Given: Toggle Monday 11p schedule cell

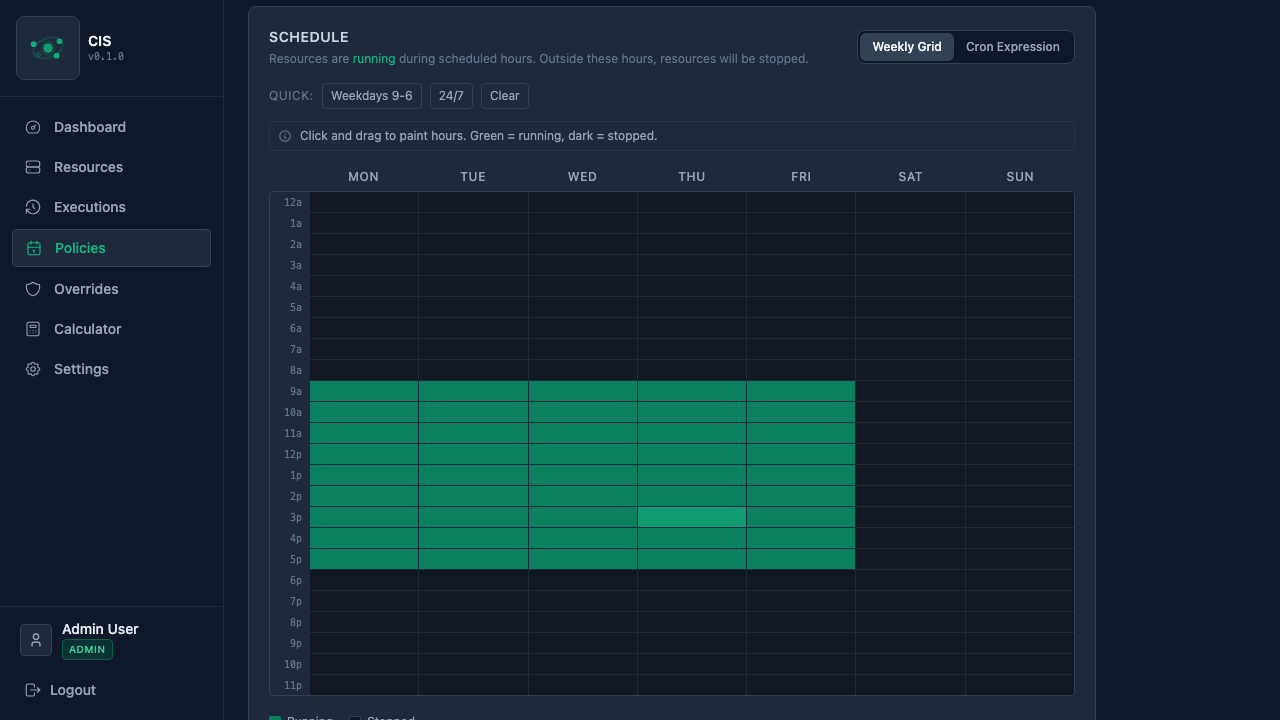Looking at the screenshot, I should pos(364,685).
